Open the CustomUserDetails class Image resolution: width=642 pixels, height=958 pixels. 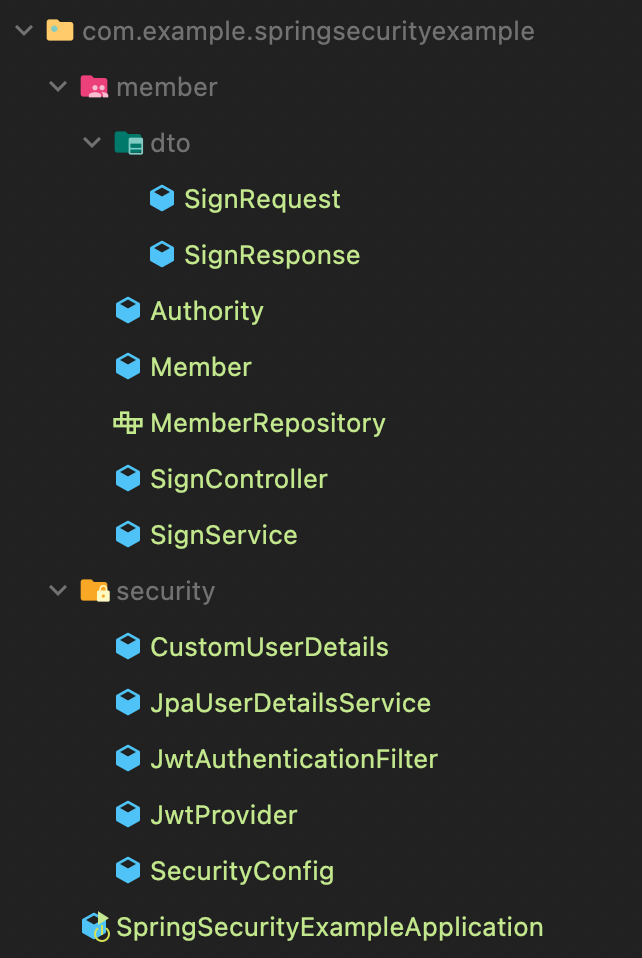(269, 647)
